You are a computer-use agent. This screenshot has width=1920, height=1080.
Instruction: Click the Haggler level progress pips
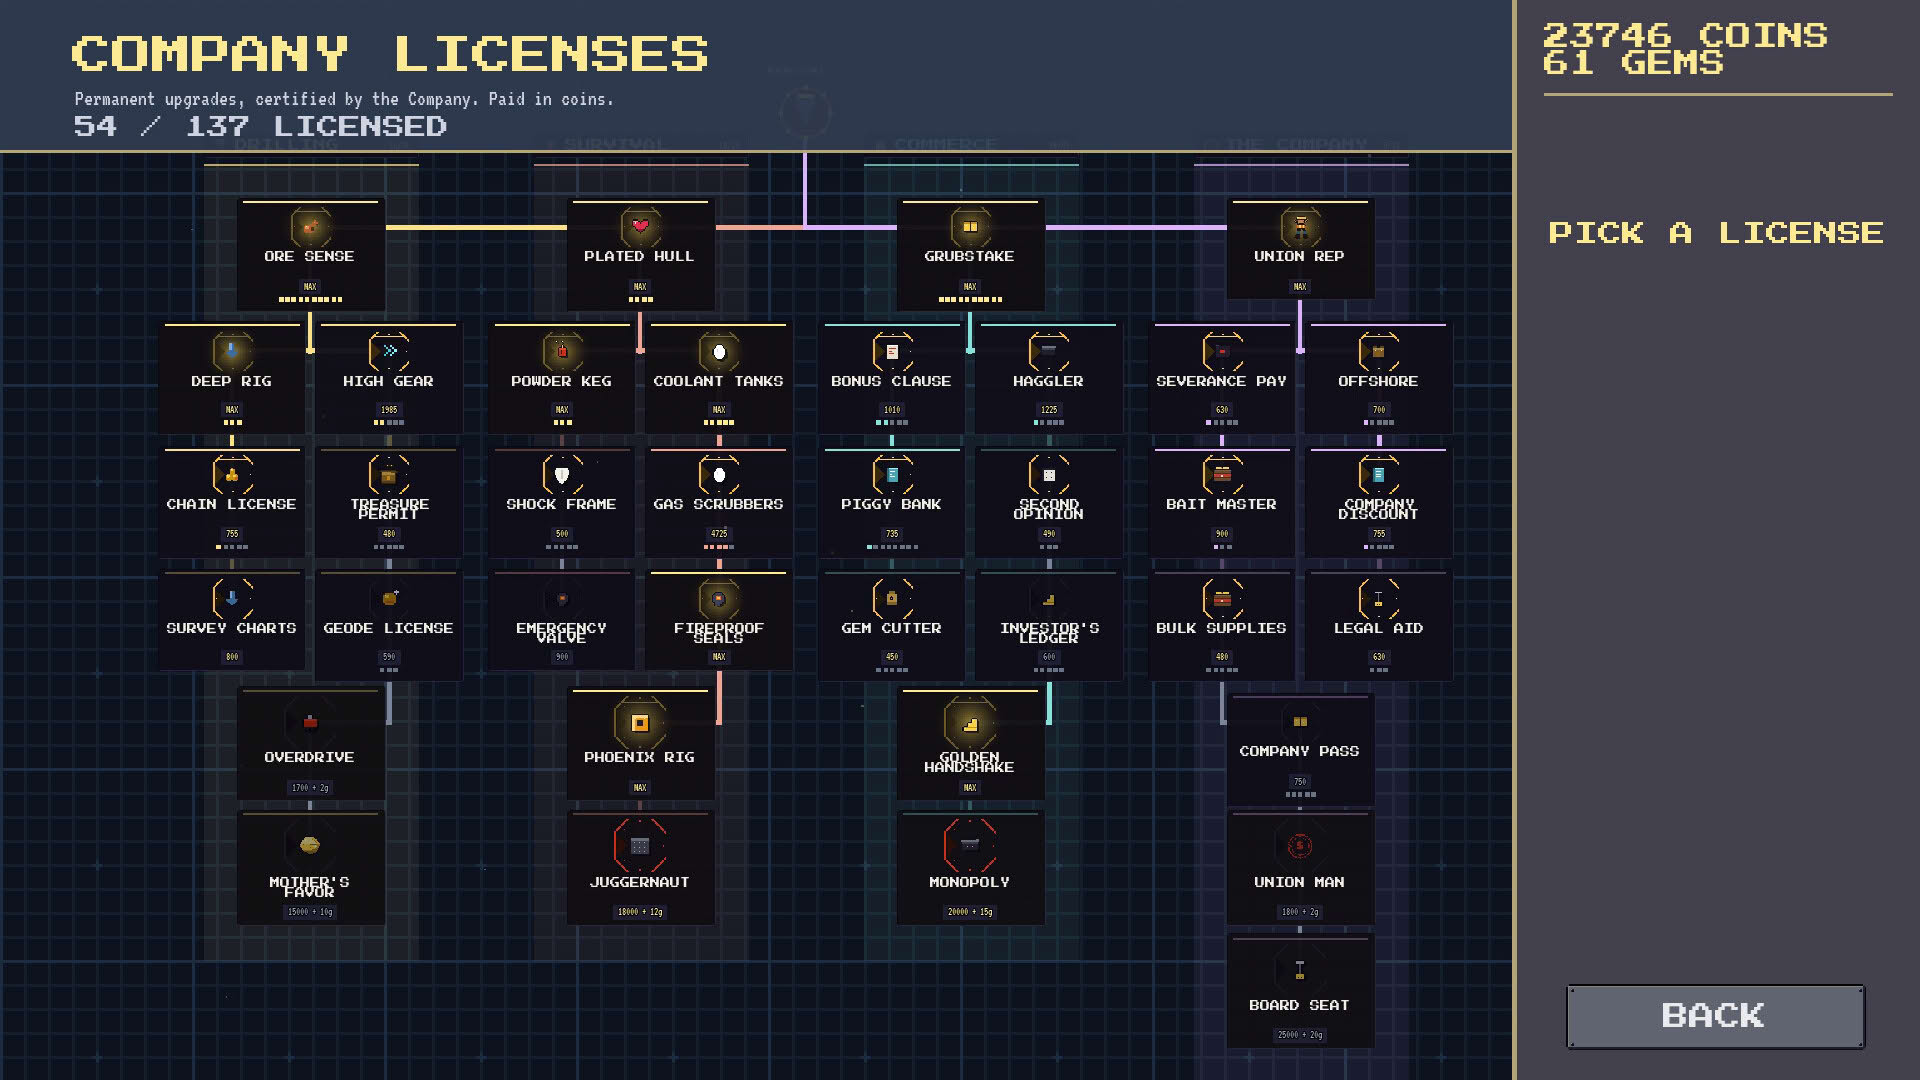point(1049,423)
